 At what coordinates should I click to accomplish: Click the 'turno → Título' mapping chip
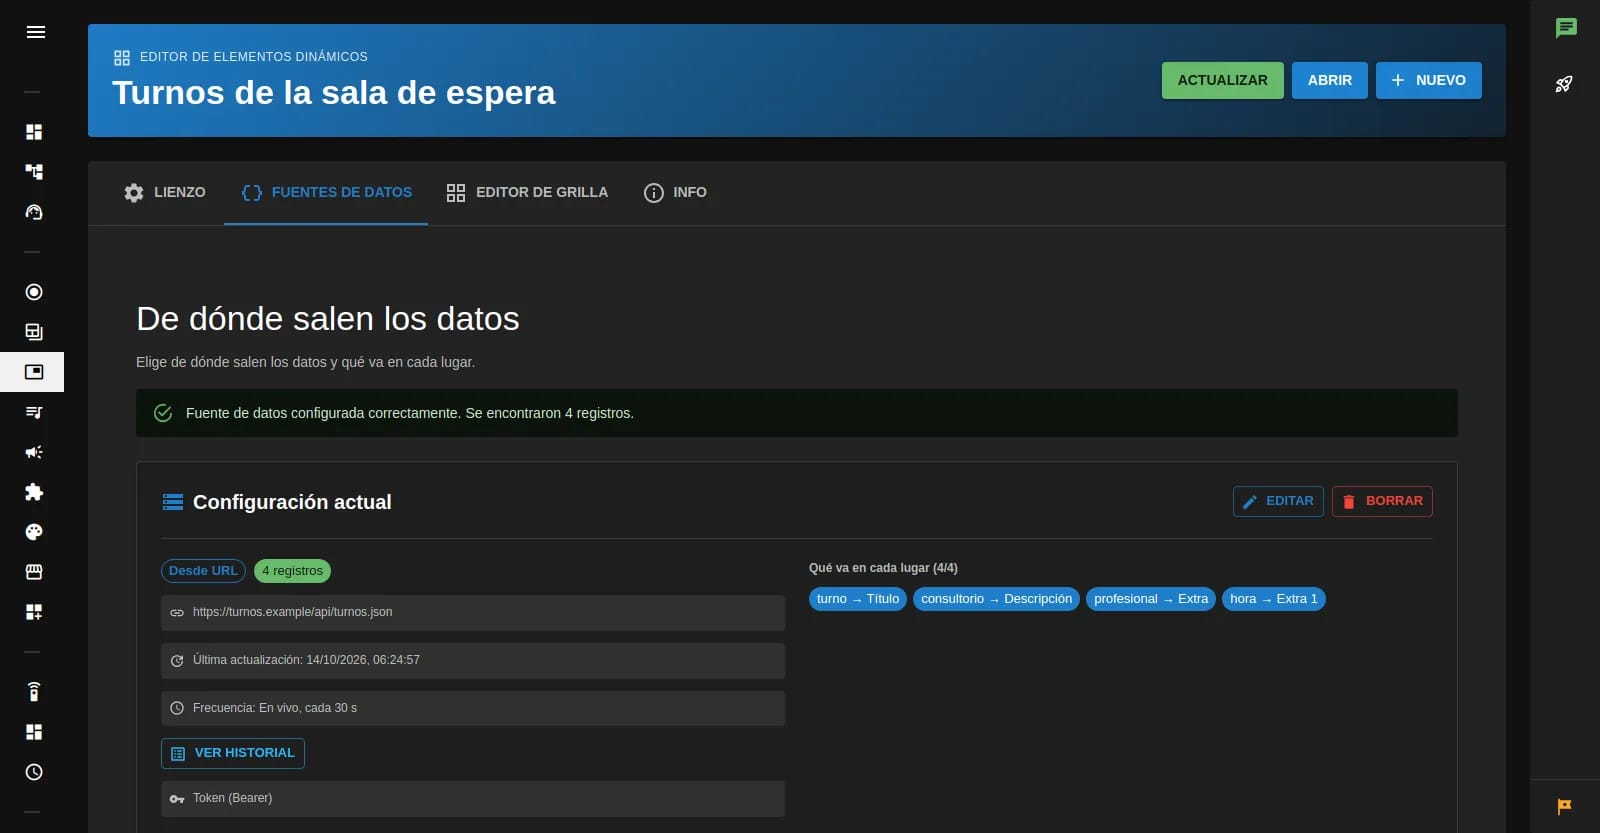click(x=858, y=599)
